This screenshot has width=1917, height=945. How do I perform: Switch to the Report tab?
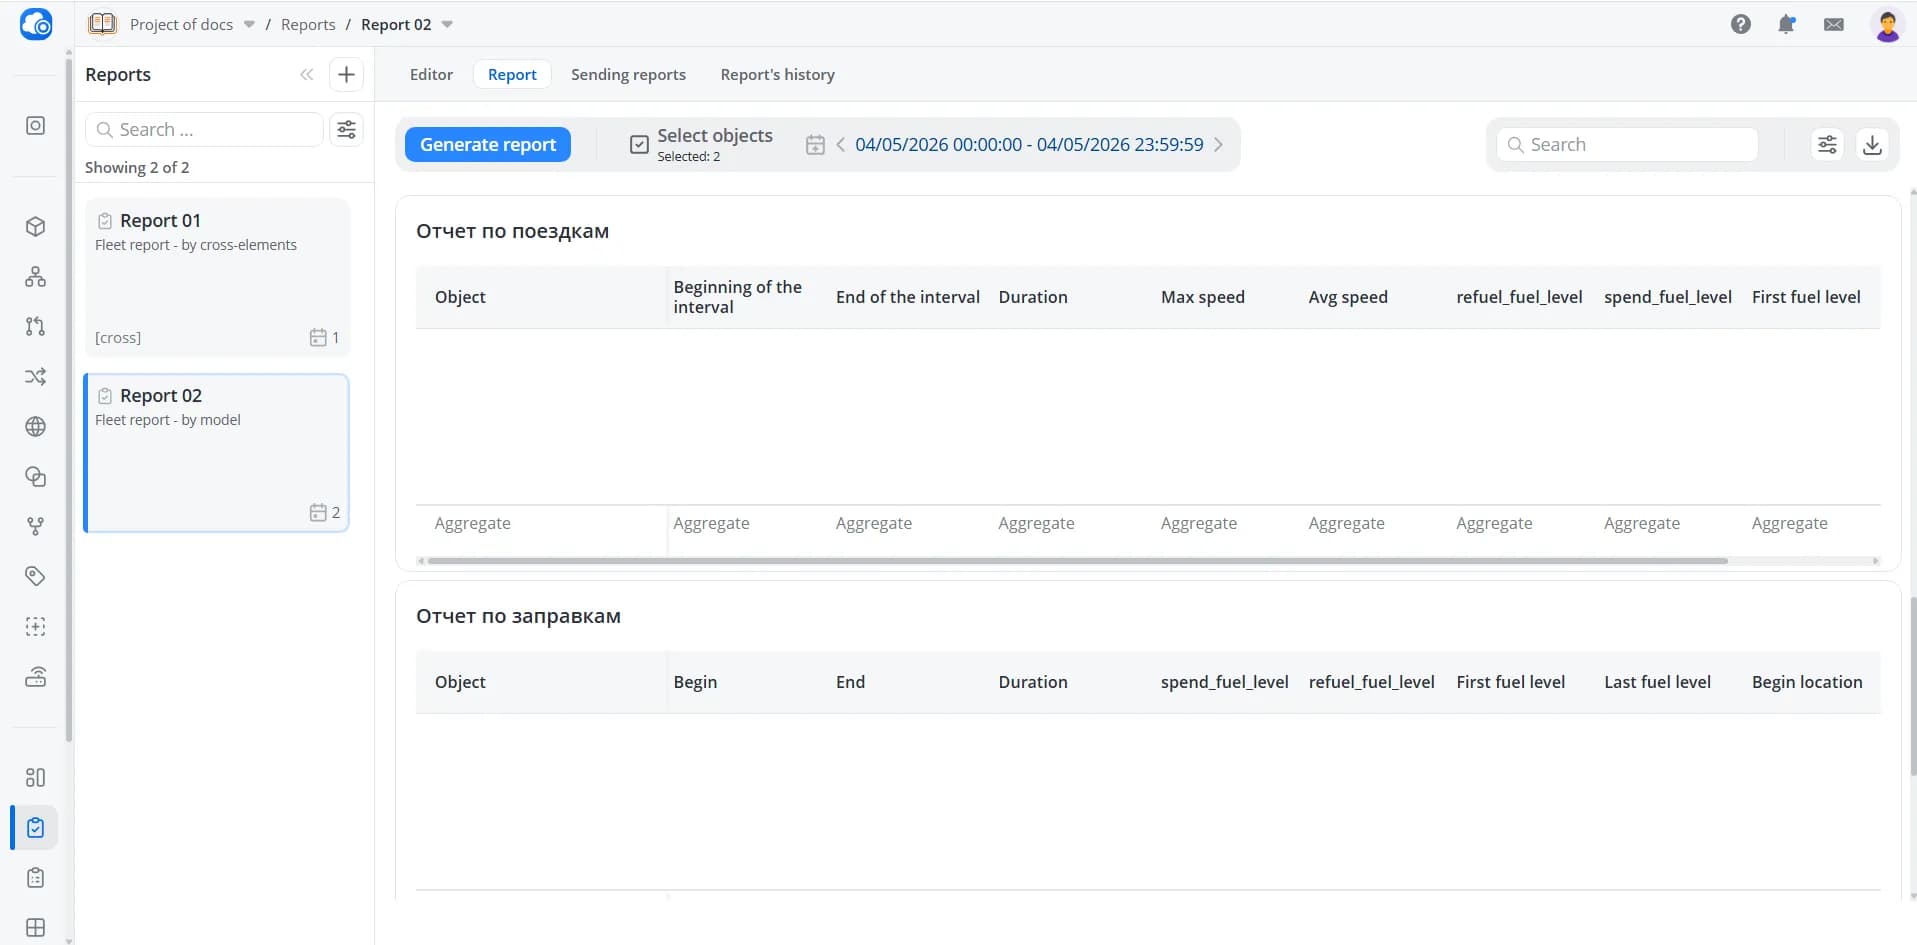[x=512, y=74]
